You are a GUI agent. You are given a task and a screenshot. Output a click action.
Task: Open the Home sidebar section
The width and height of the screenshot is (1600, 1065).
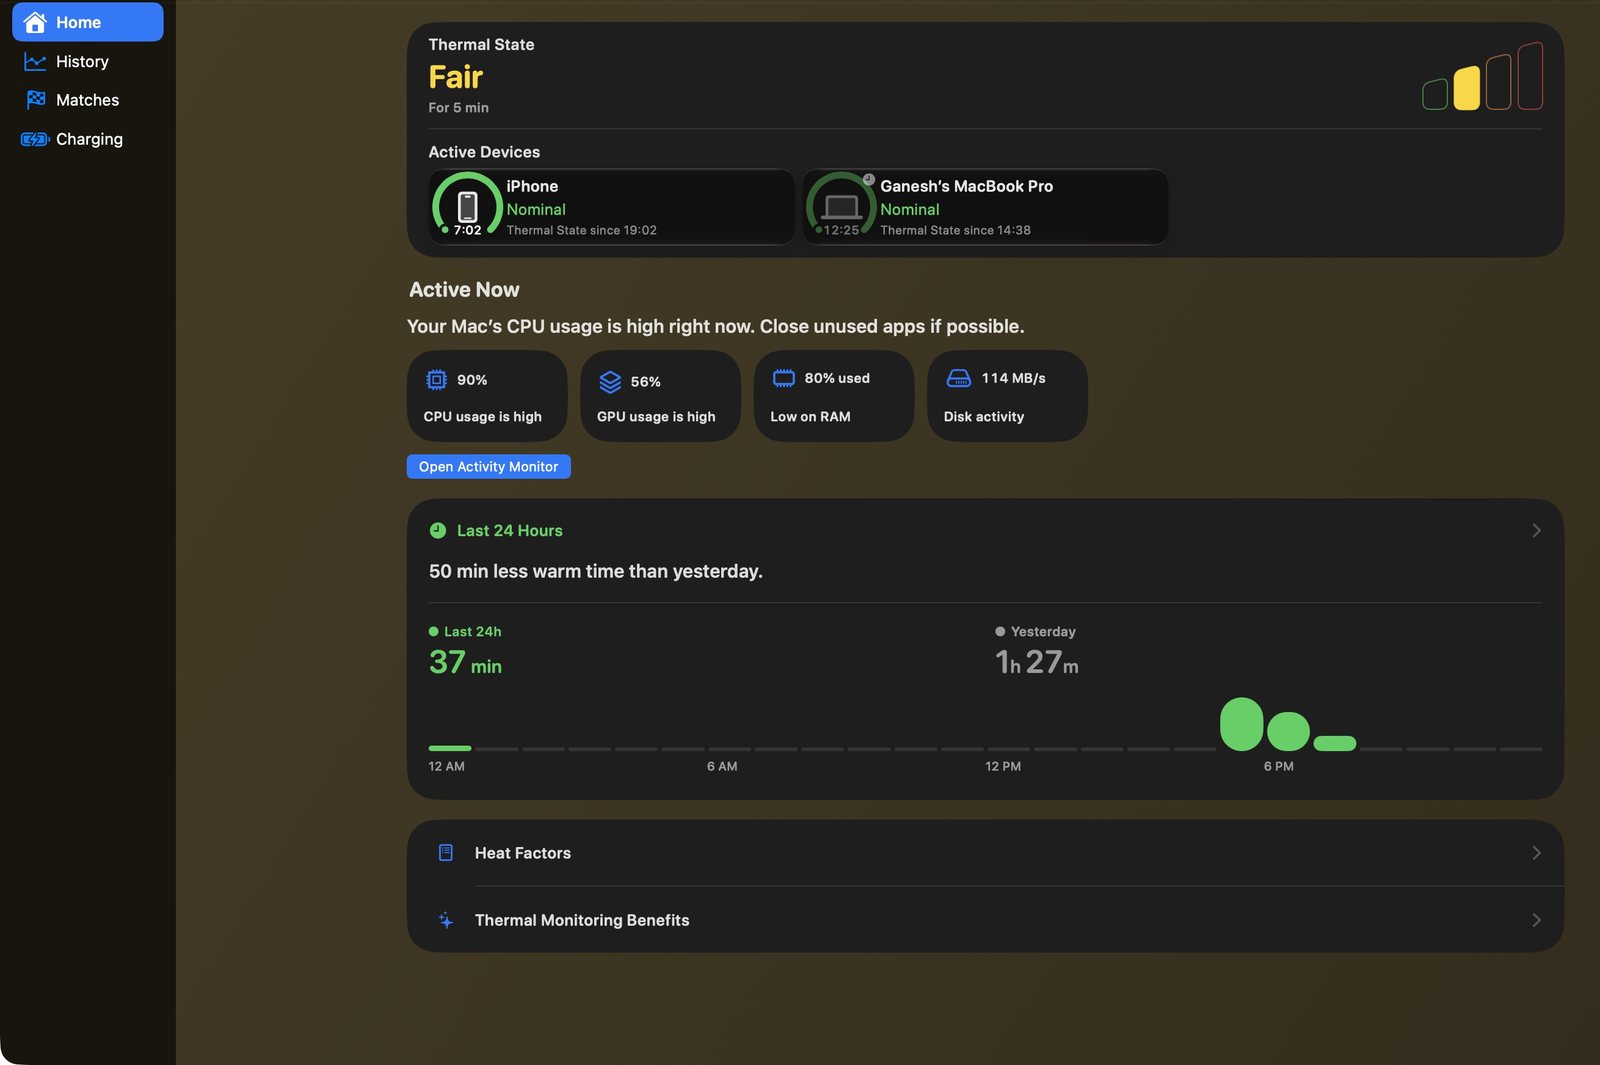pos(88,22)
